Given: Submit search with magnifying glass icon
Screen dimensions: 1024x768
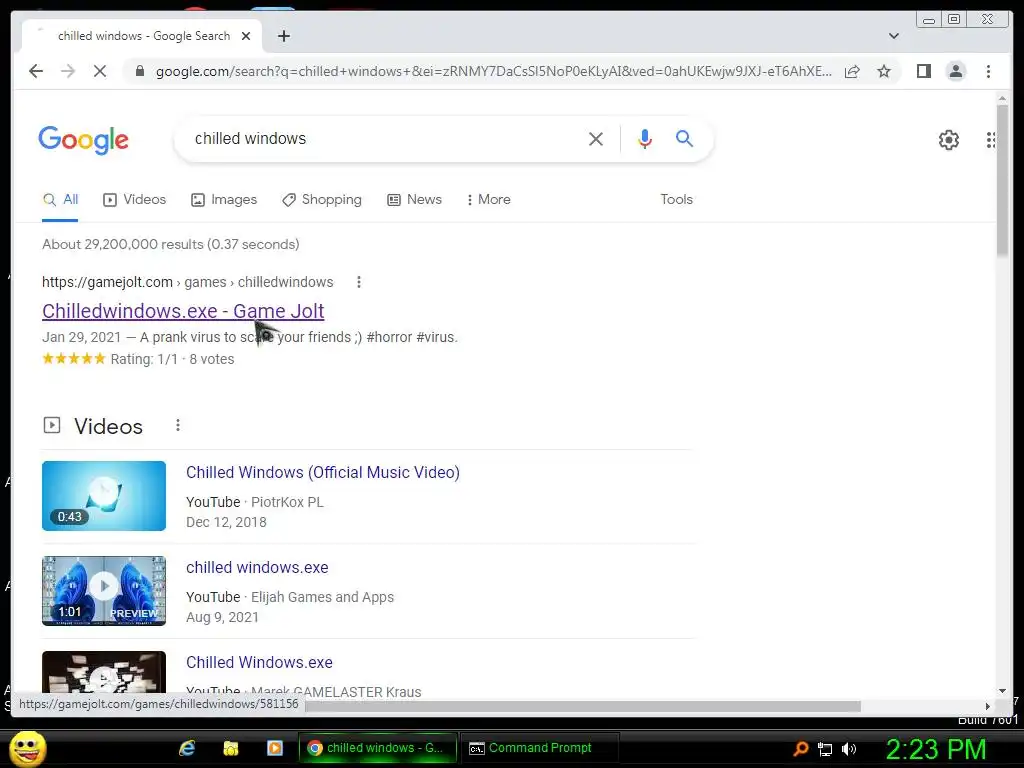Looking at the screenshot, I should click(x=684, y=138).
